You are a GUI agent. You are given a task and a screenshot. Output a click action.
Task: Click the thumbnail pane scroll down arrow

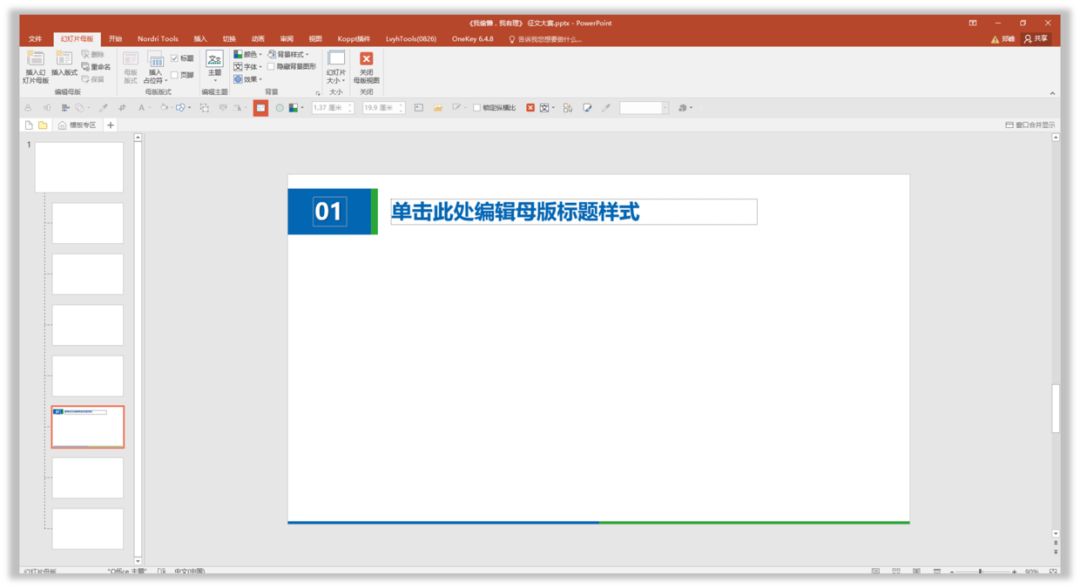138,561
